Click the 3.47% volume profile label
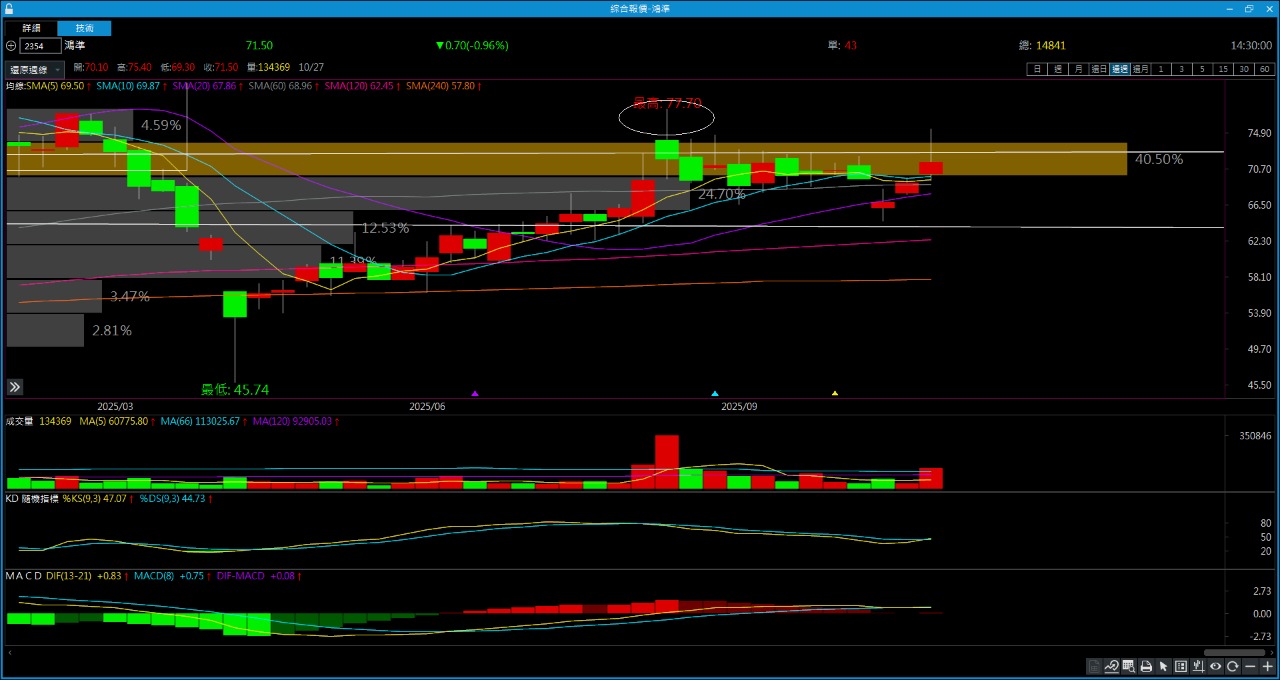 click(x=130, y=296)
